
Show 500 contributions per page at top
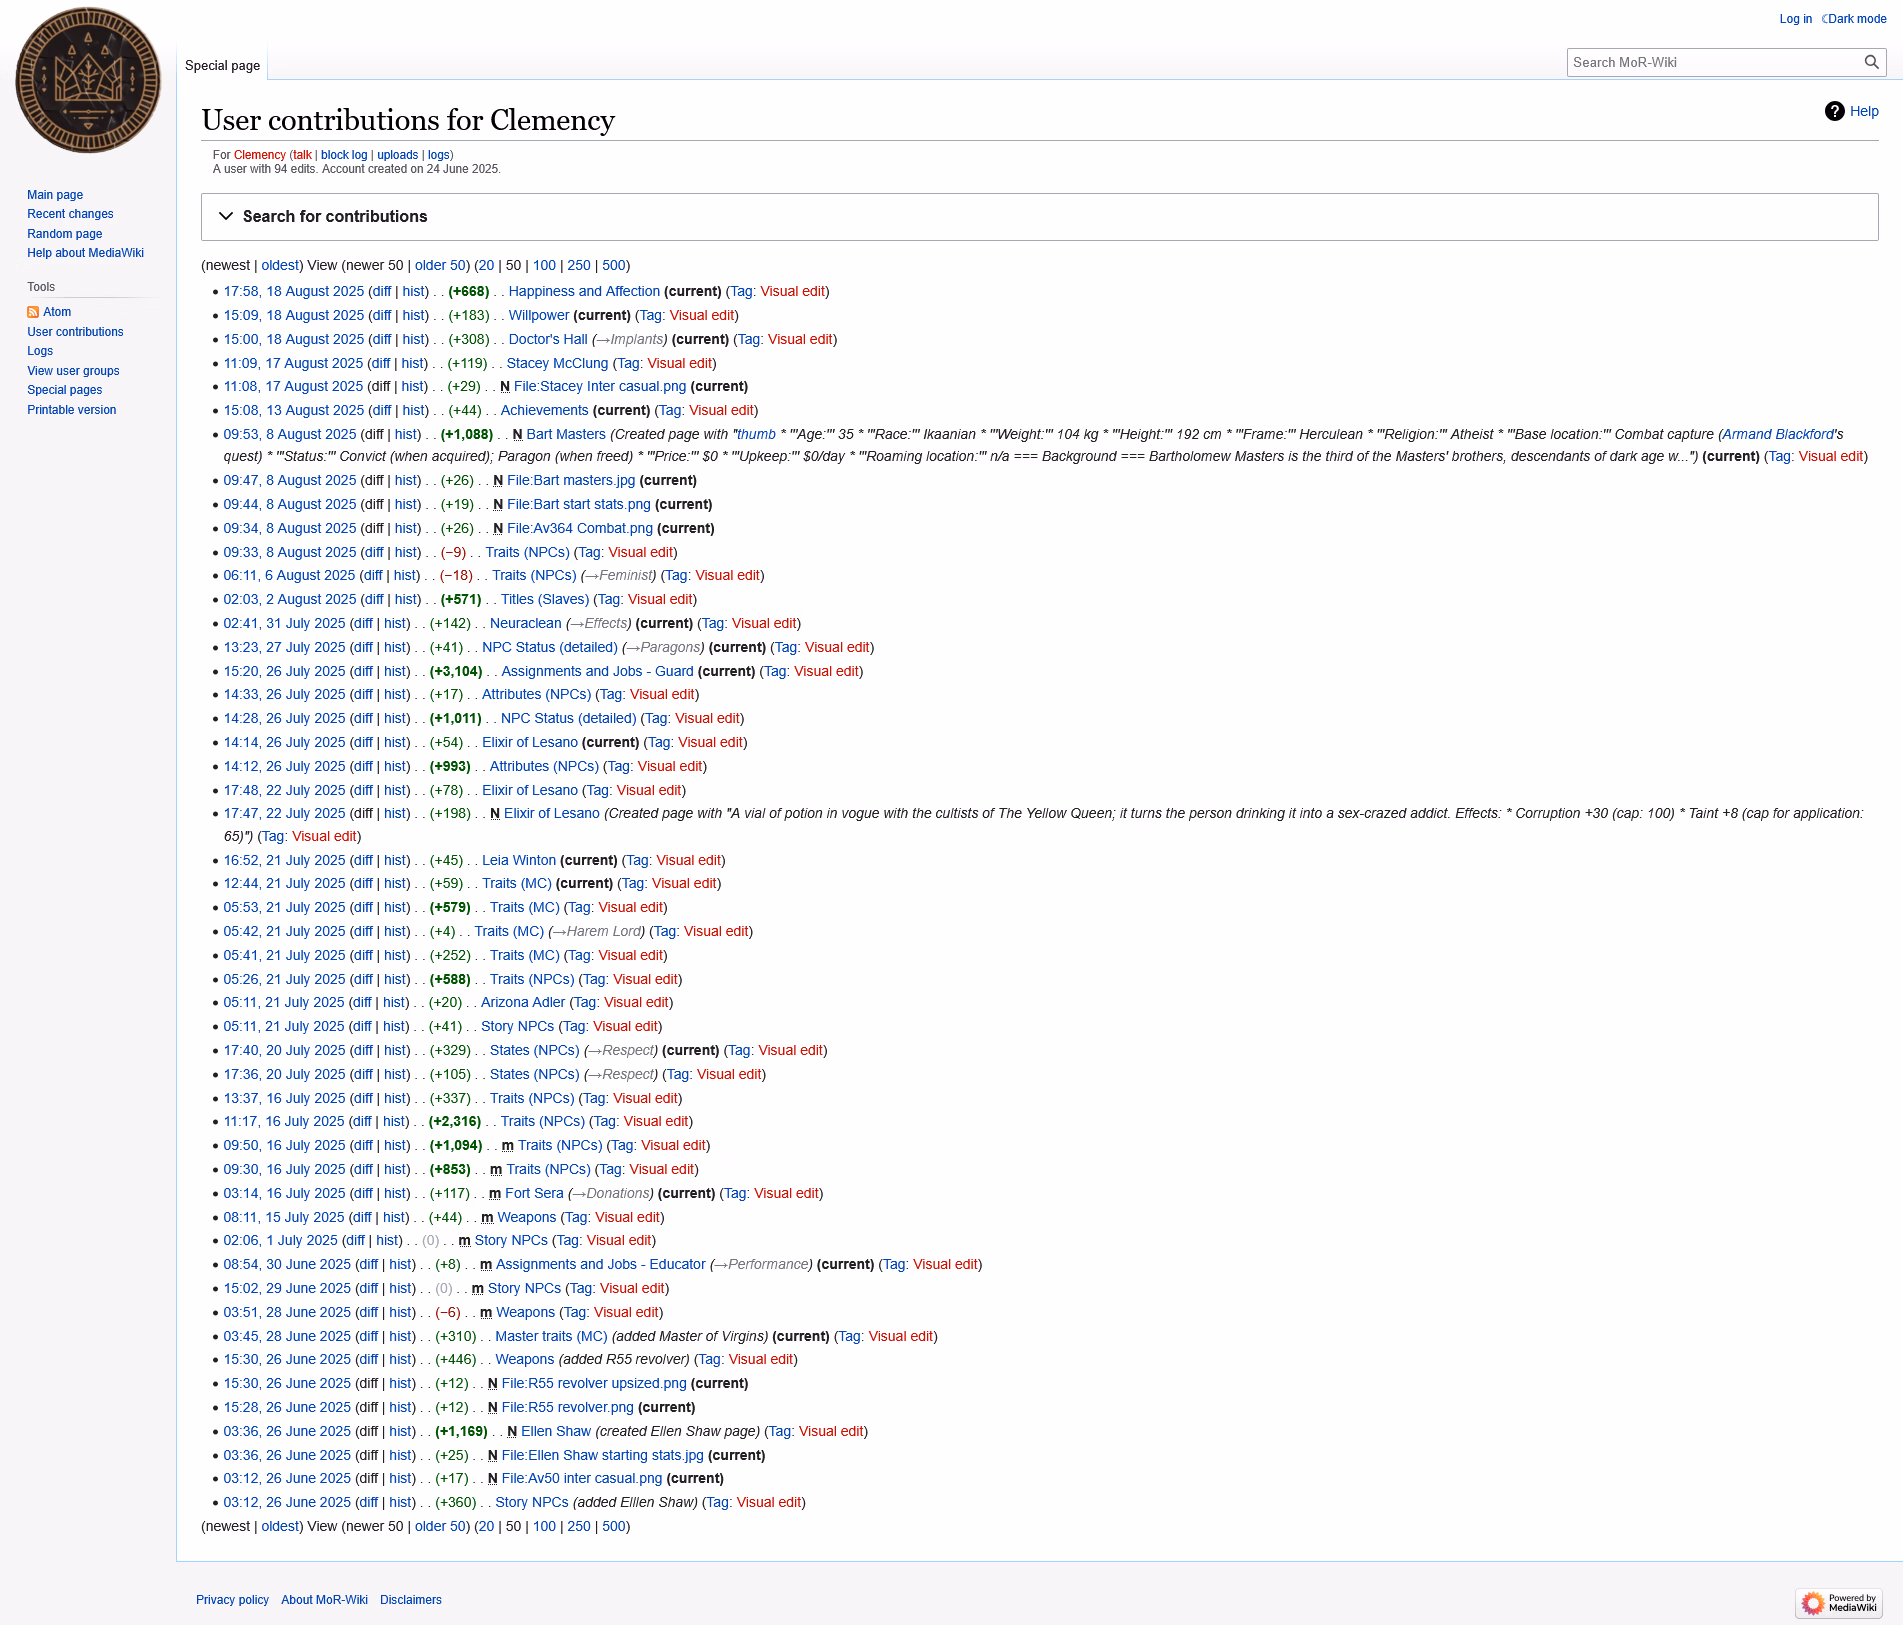click(x=614, y=266)
